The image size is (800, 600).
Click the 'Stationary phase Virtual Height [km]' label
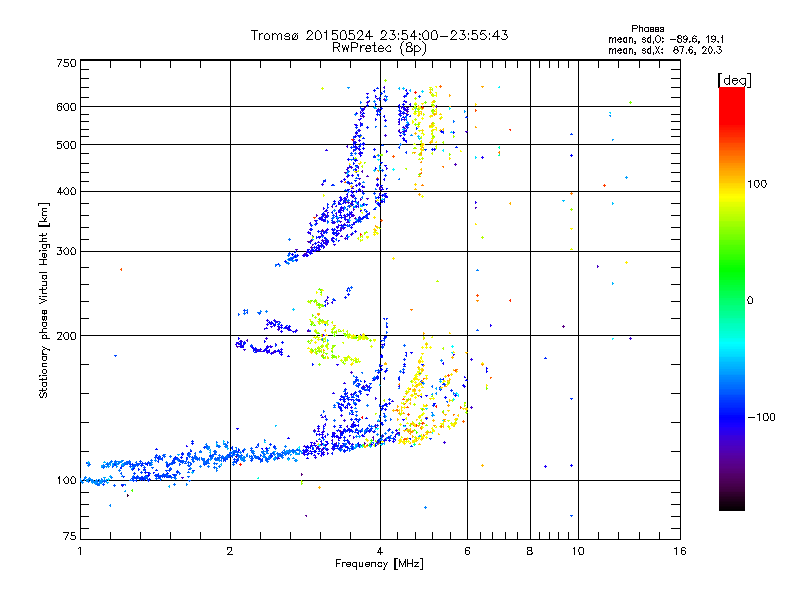tap(44, 301)
